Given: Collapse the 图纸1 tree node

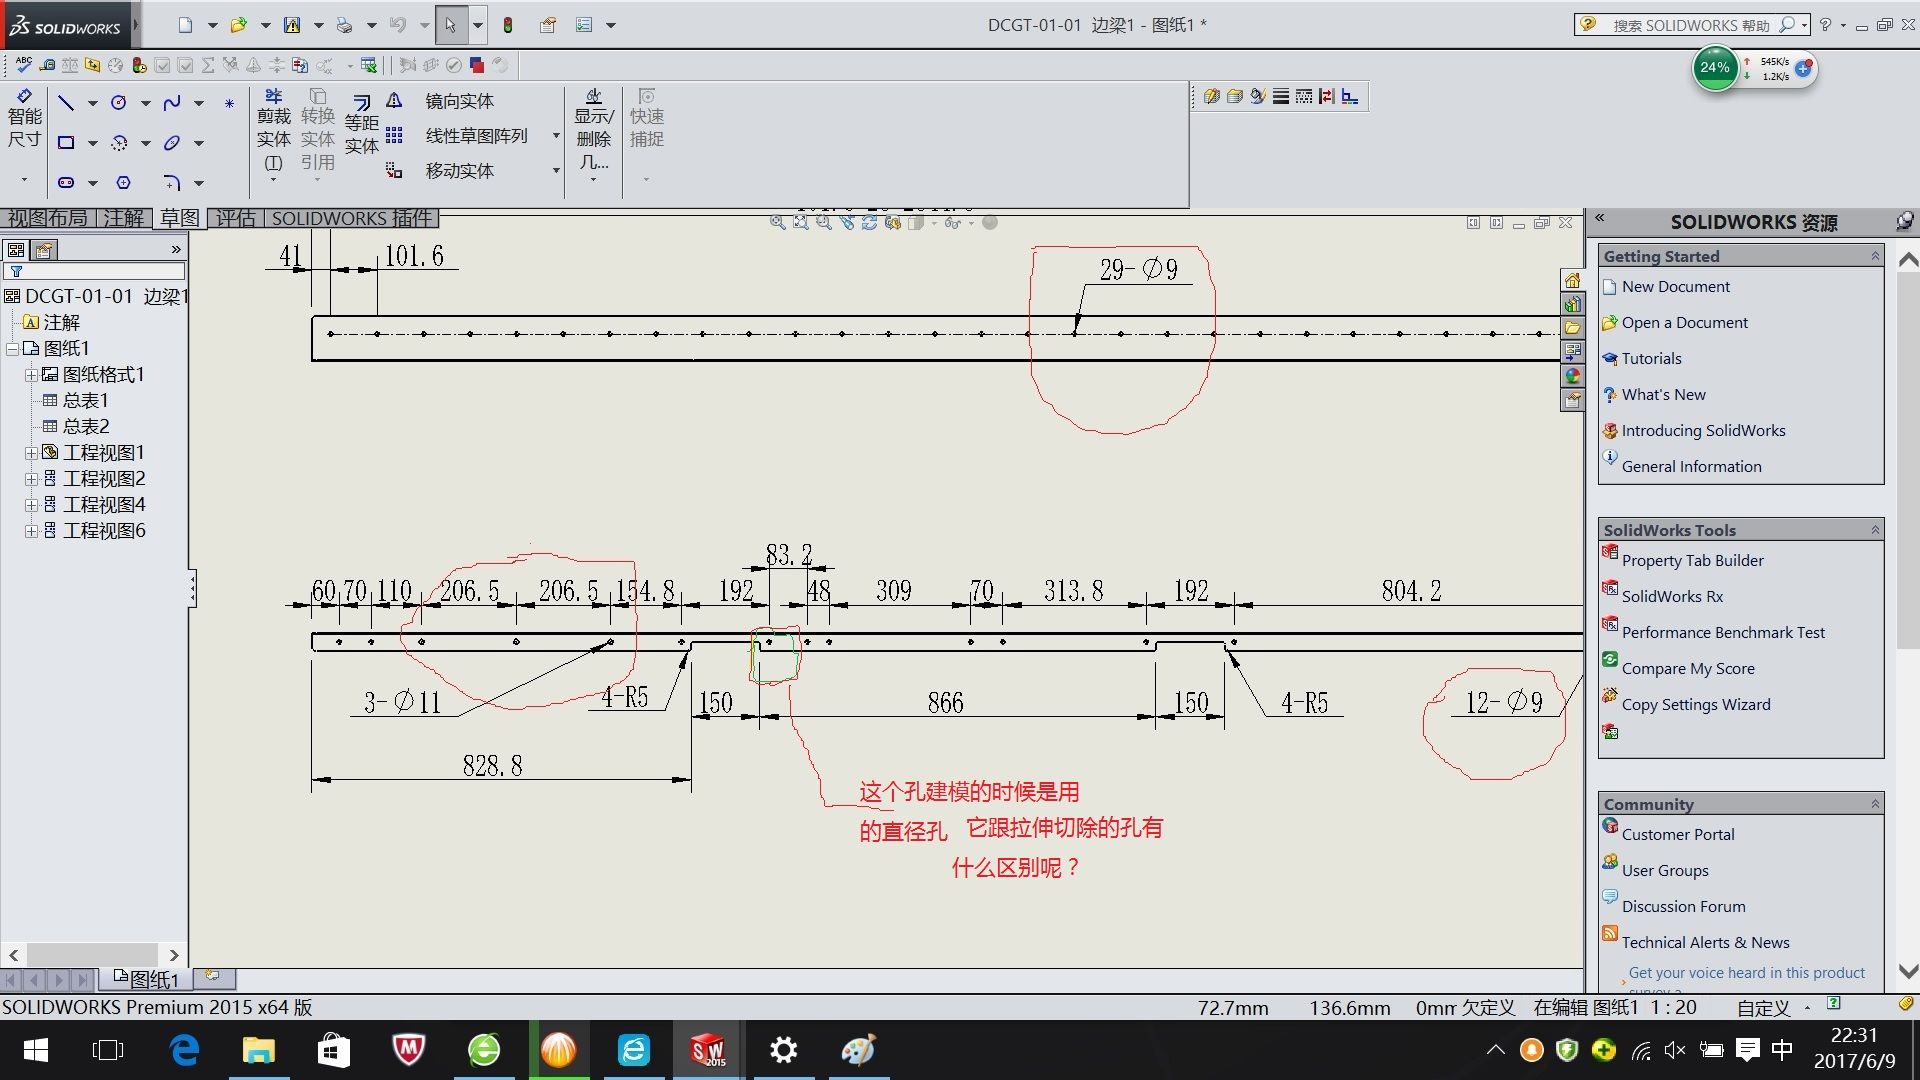Looking at the screenshot, I should [x=12, y=349].
